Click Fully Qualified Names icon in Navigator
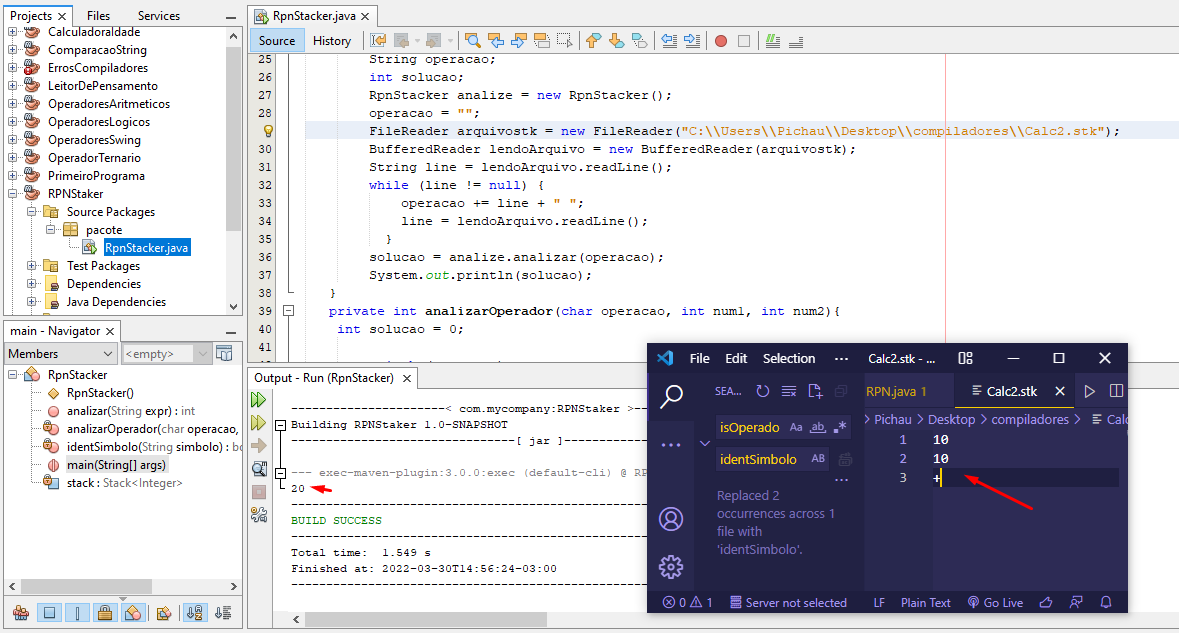This screenshot has width=1179, height=633. [x=163, y=613]
